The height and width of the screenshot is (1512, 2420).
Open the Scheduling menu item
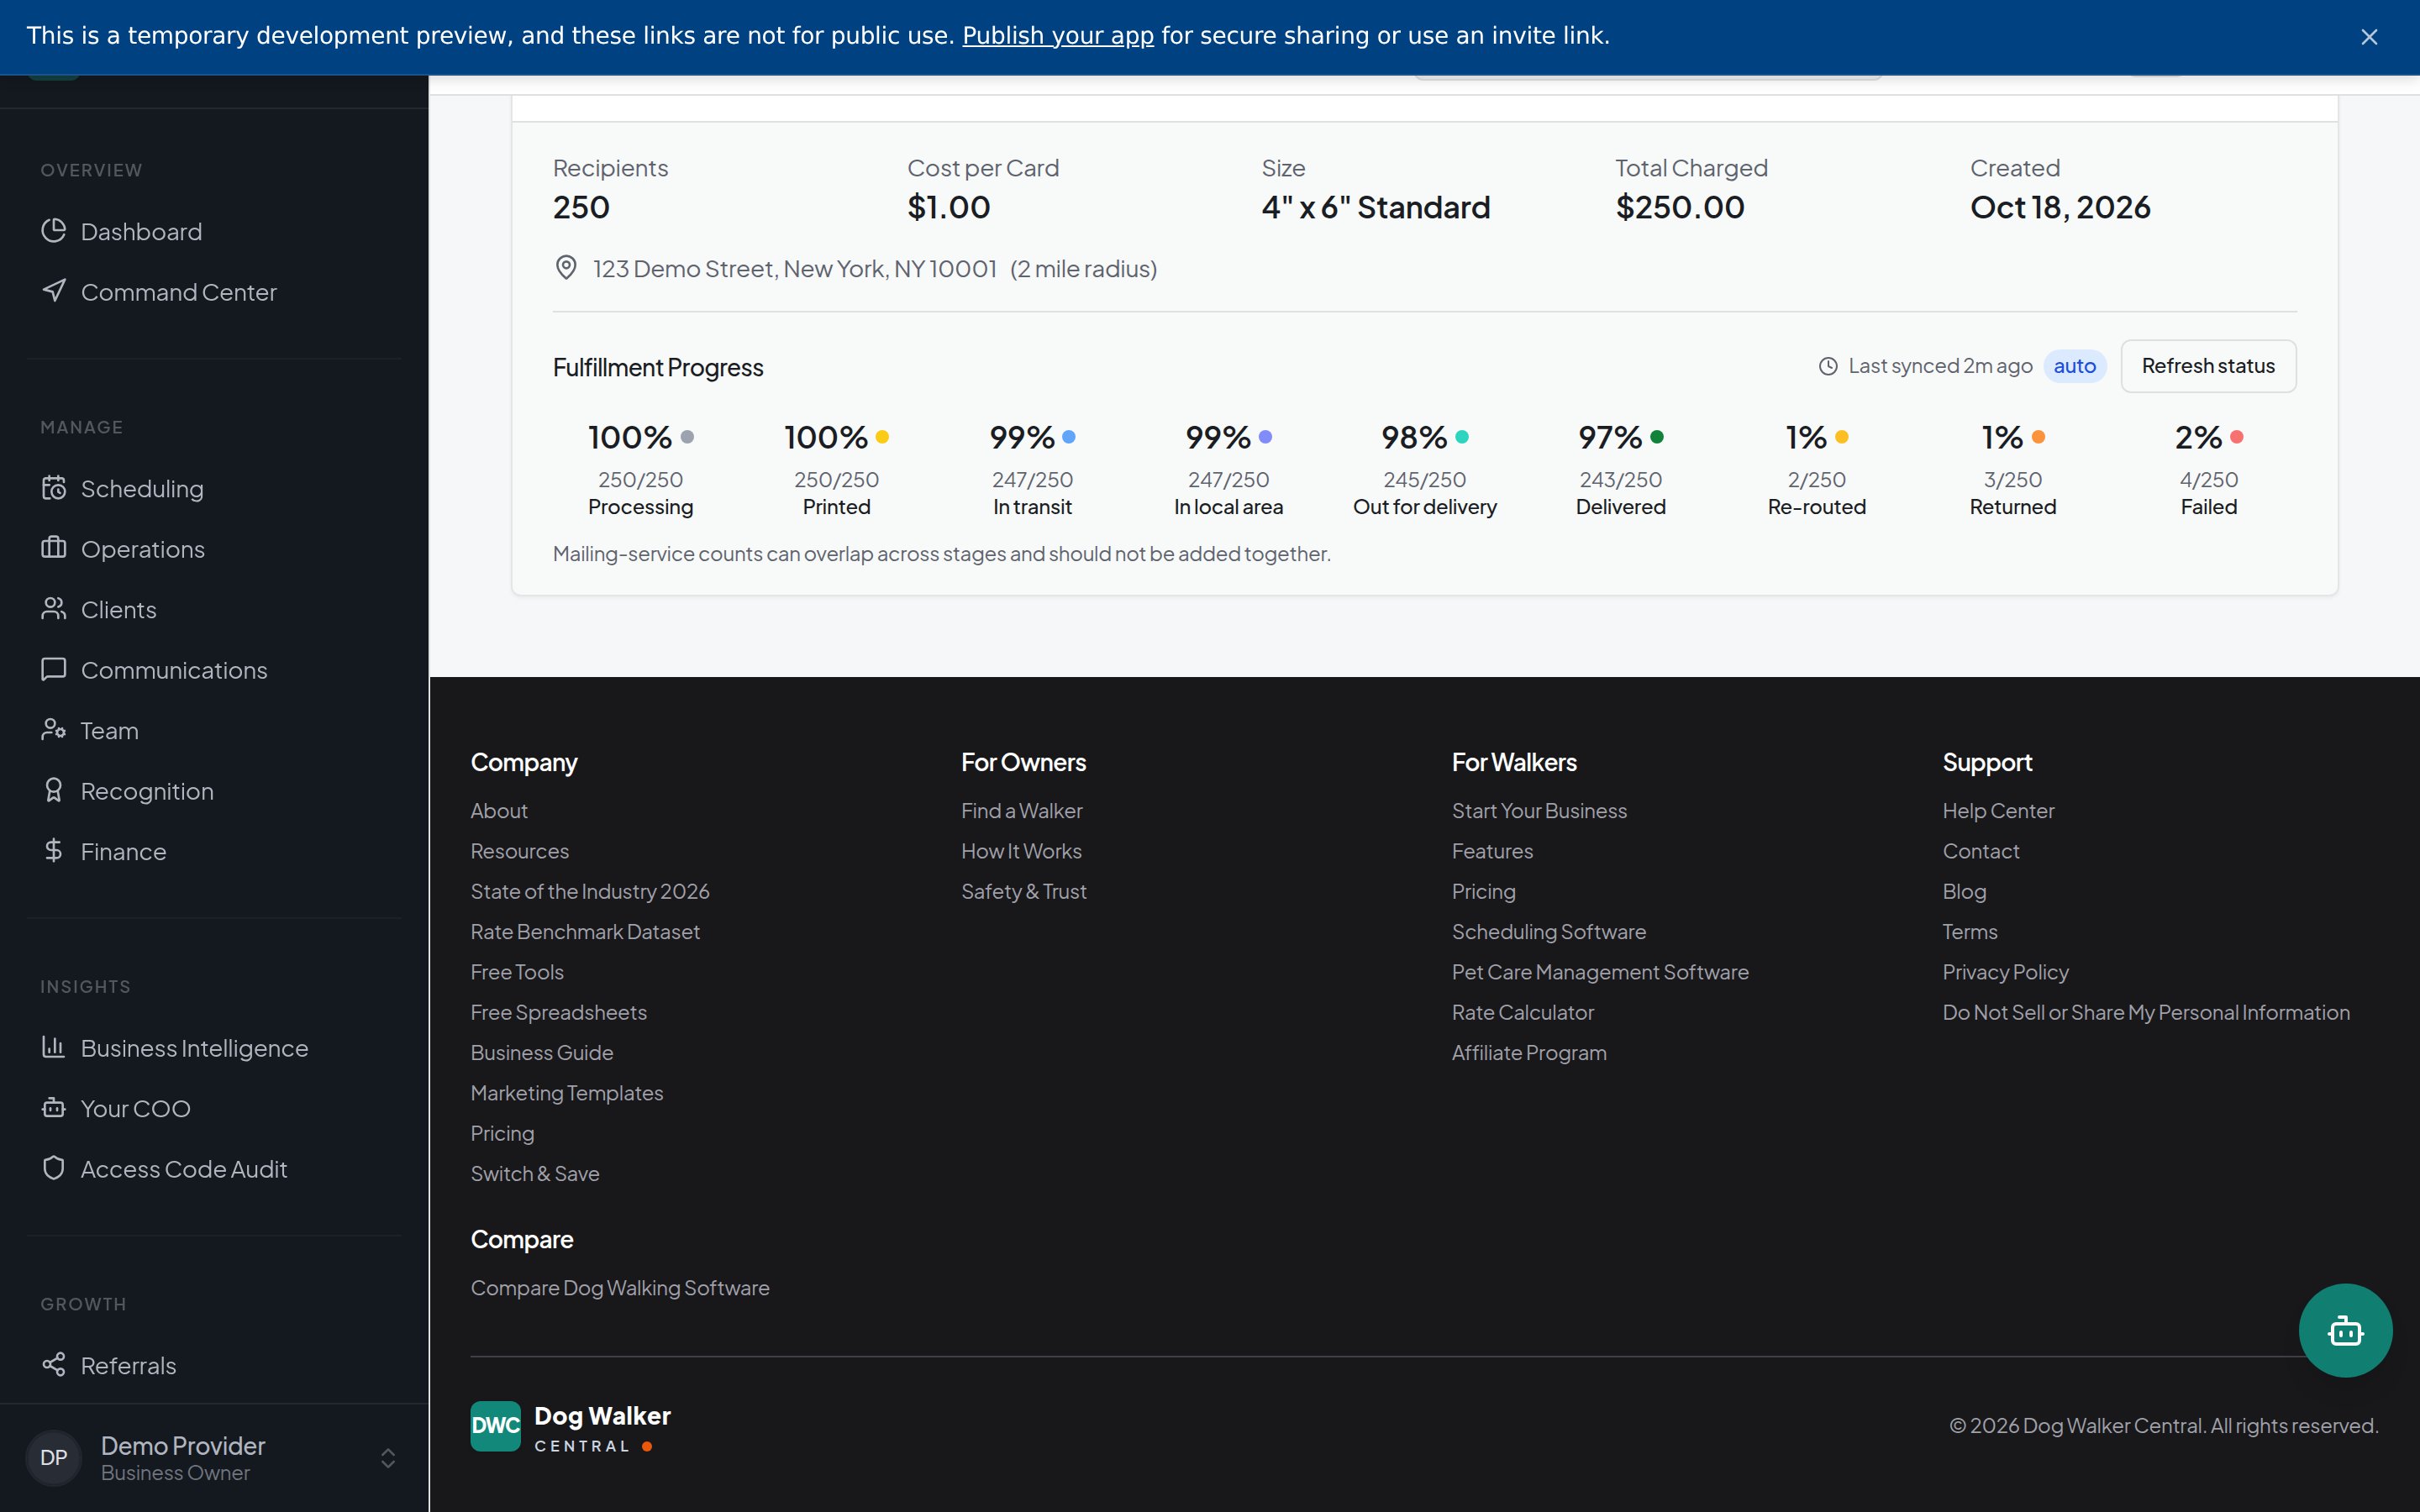214,489
